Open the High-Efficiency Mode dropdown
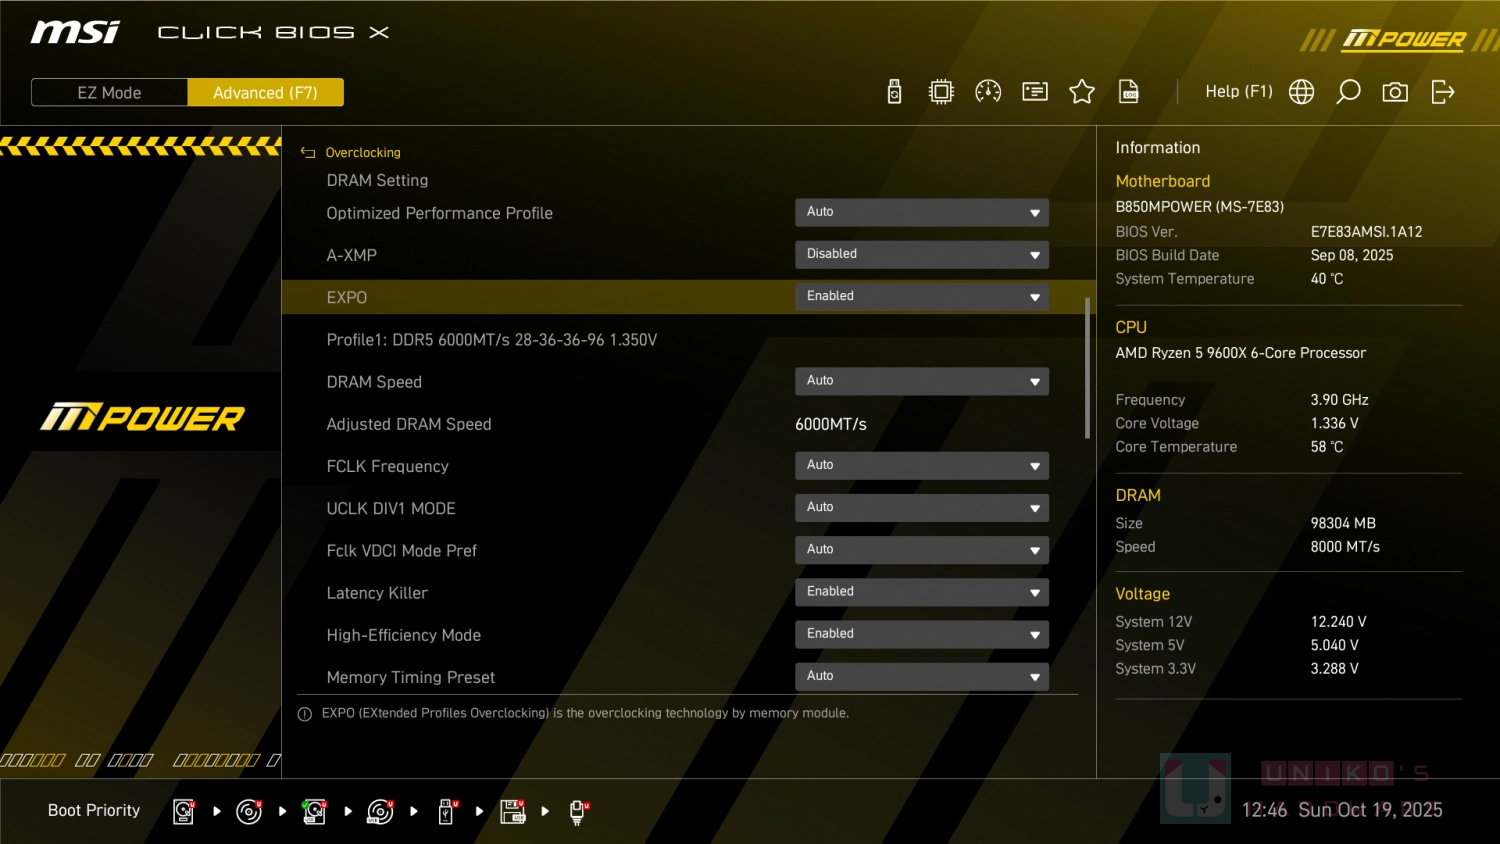This screenshot has width=1500, height=844. tap(921, 634)
